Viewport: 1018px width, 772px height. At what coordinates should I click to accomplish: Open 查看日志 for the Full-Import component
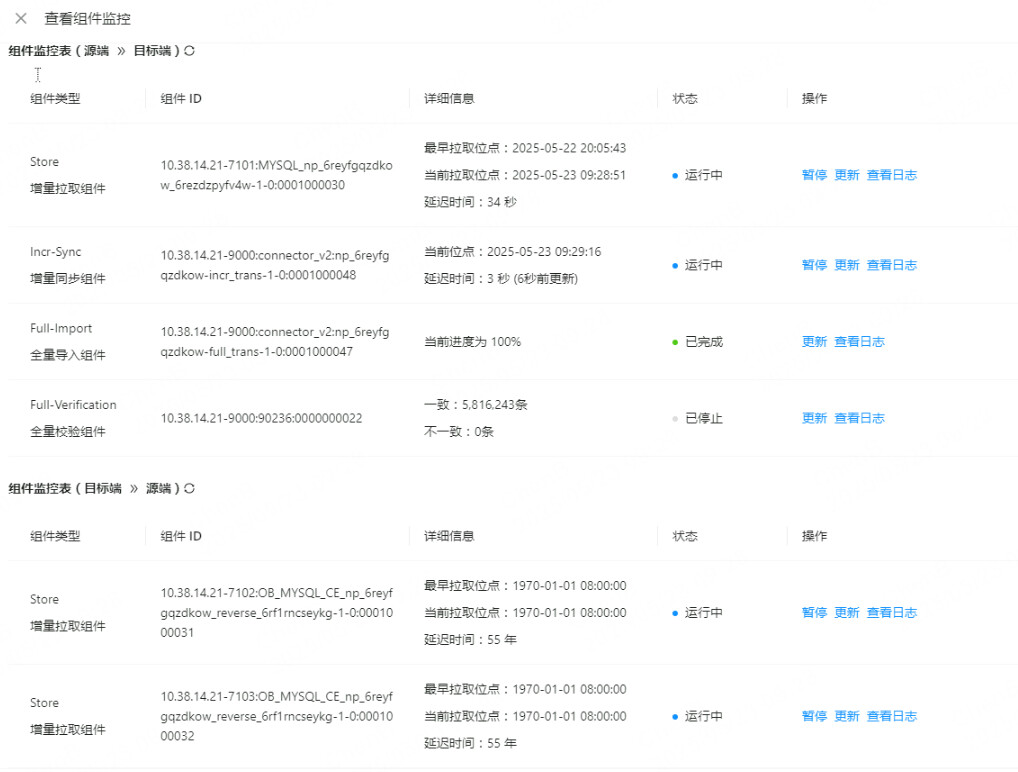coord(859,342)
